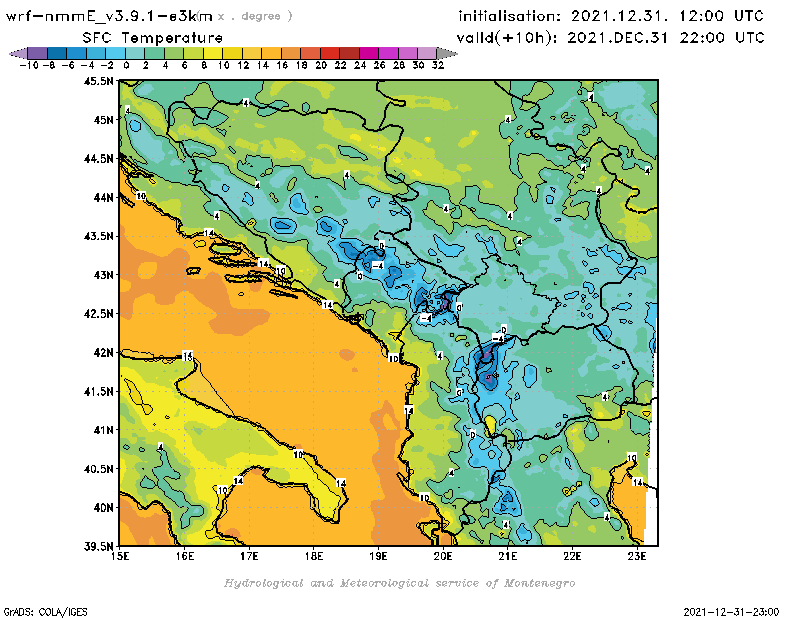
Task: Click the '45N' latitude label
Action: (103, 119)
